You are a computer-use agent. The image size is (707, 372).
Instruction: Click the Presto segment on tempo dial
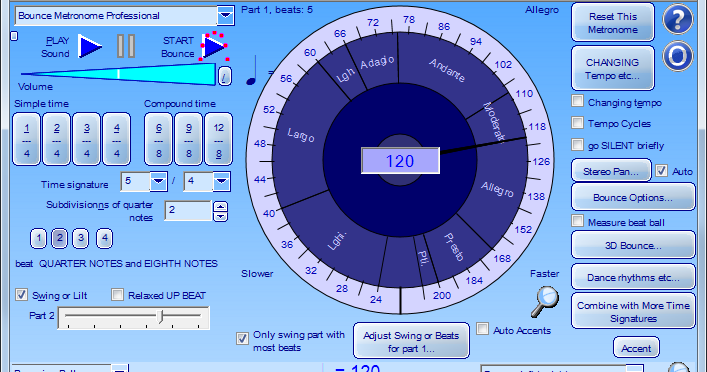[x=454, y=247]
